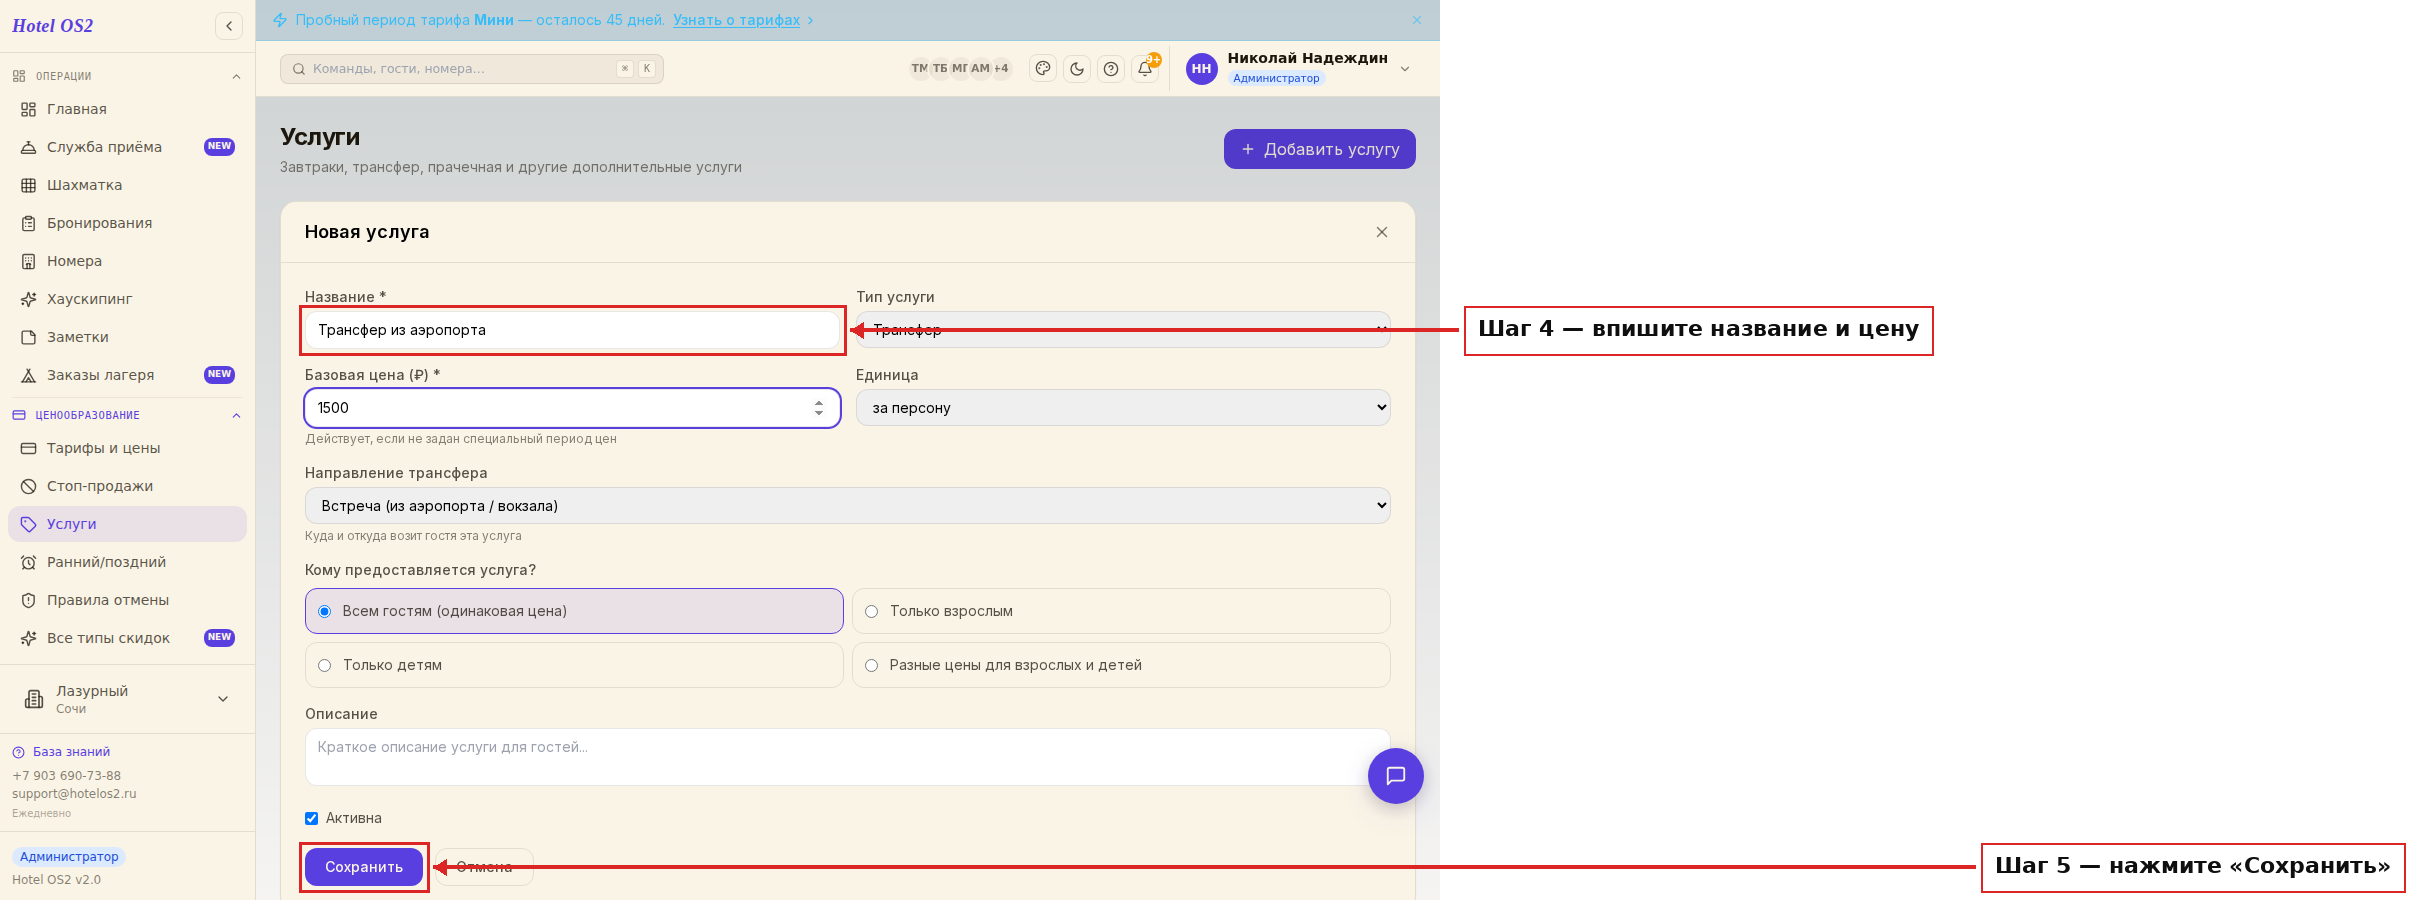Click the Хаускипинг sparkle icon in sidebar

coord(29,299)
